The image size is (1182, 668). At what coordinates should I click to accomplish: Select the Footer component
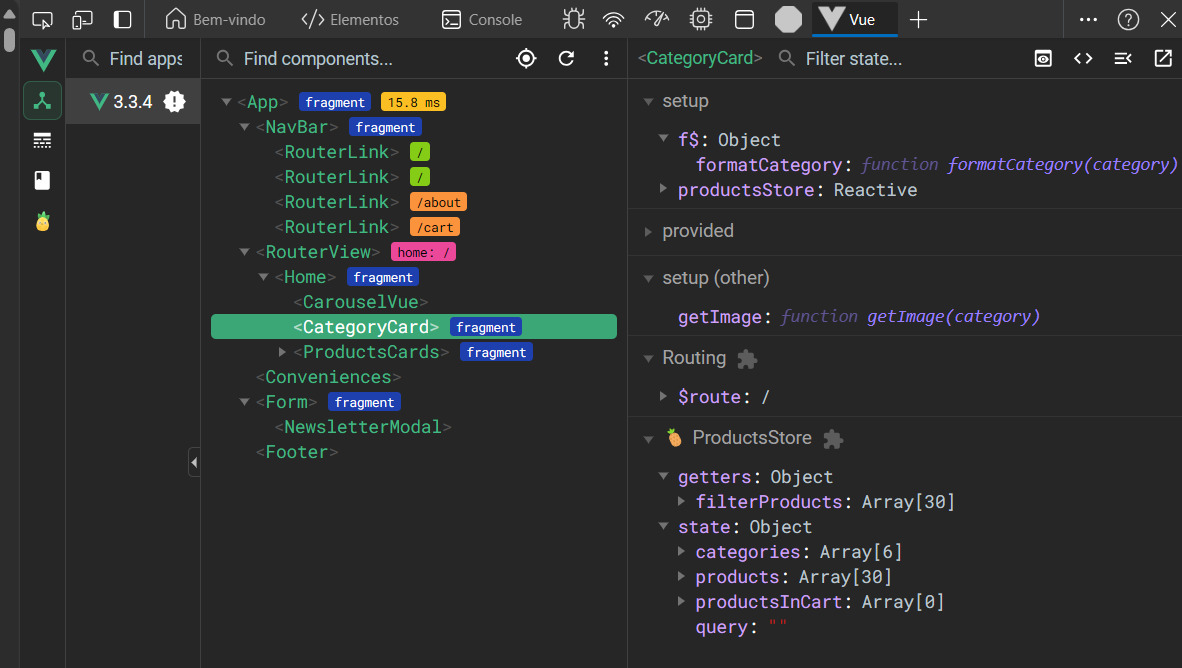[296, 452]
